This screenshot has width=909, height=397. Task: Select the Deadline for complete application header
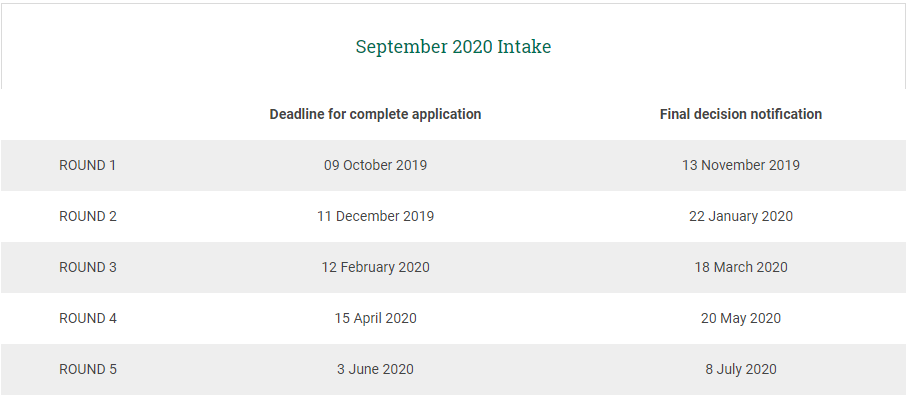point(375,114)
